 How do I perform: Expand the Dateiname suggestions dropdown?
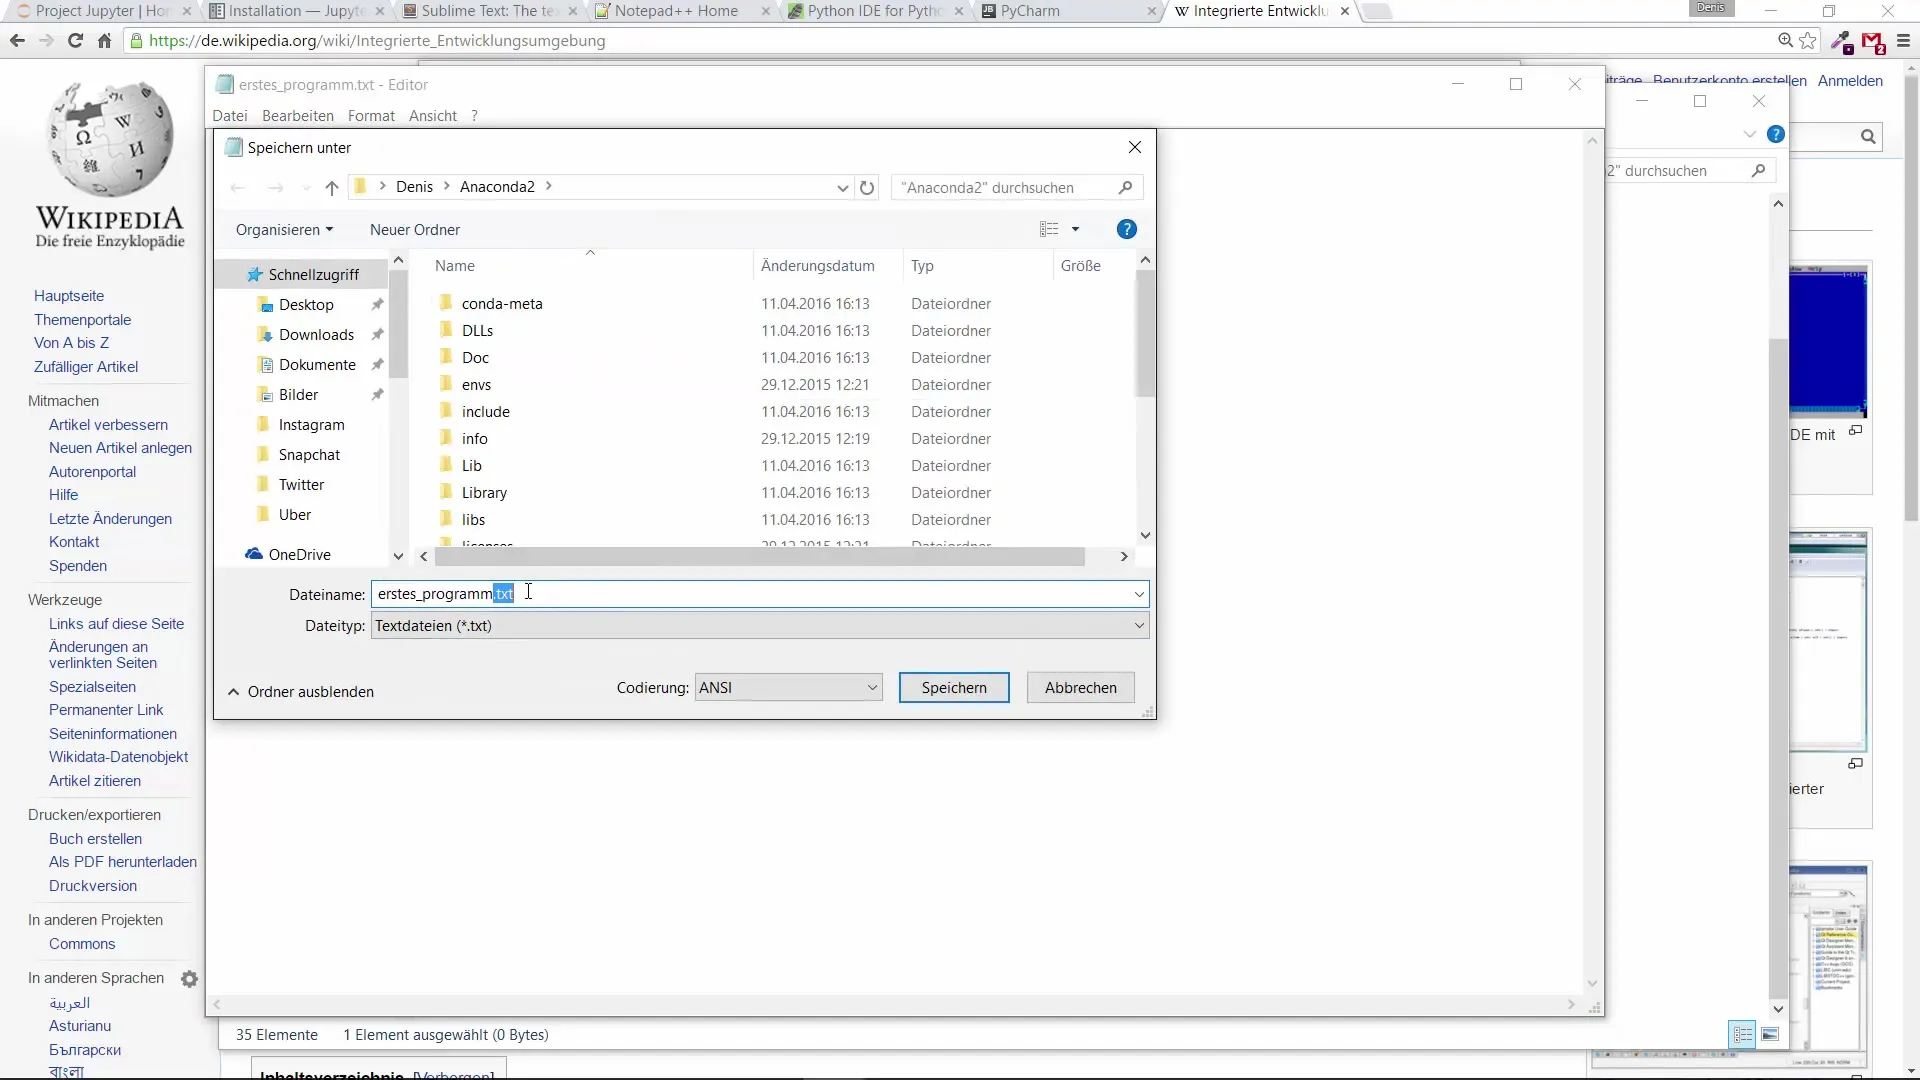click(1139, 595)
